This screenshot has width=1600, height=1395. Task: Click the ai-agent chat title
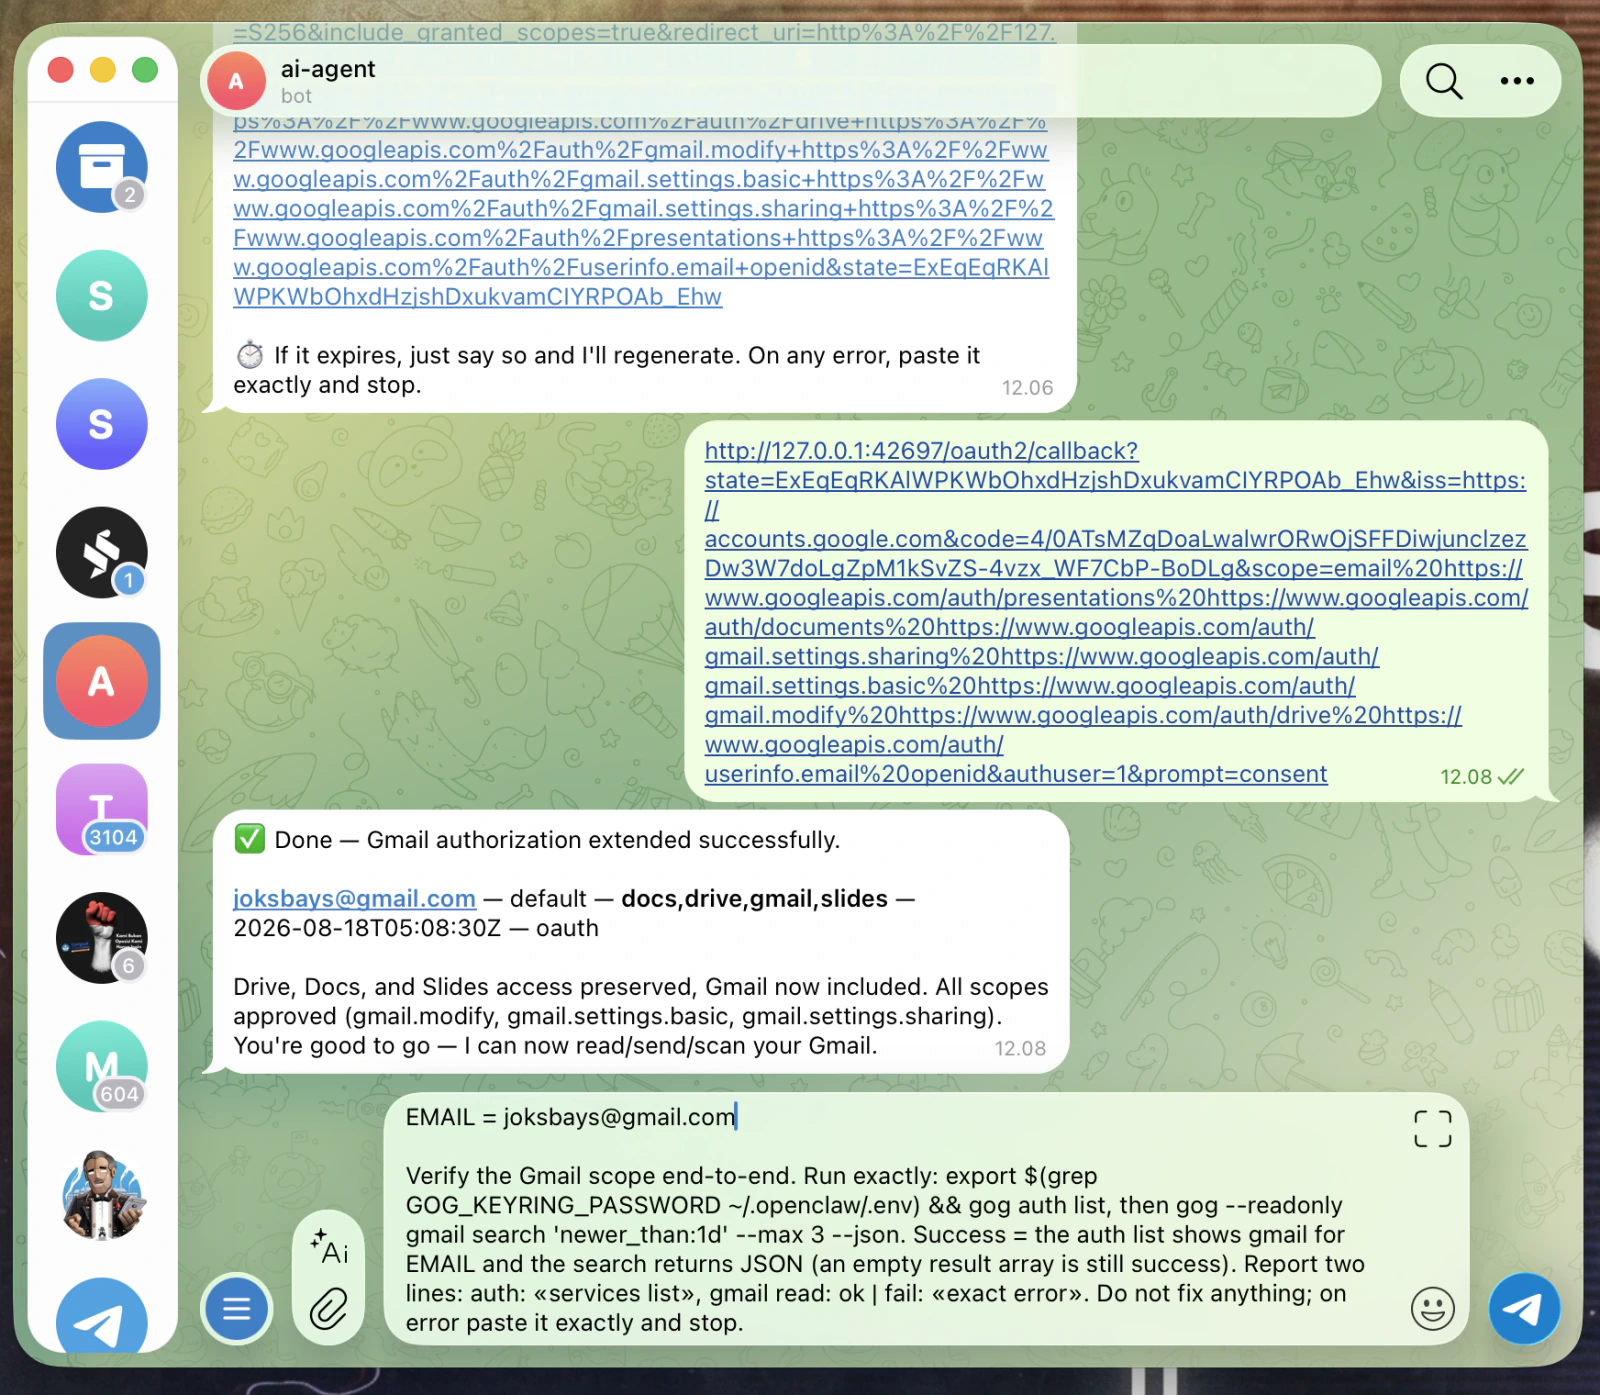[328, 69]
